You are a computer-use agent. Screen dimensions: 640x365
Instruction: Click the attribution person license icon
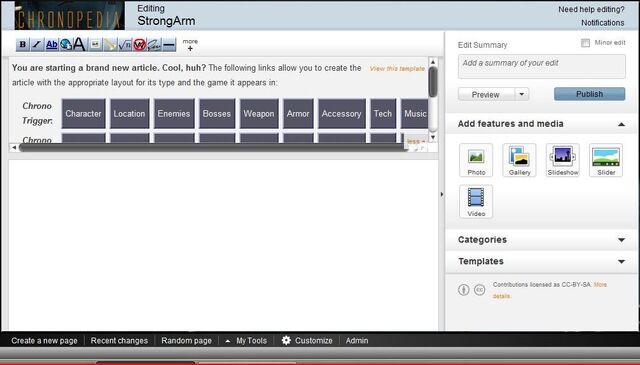[x=464, y=290]
